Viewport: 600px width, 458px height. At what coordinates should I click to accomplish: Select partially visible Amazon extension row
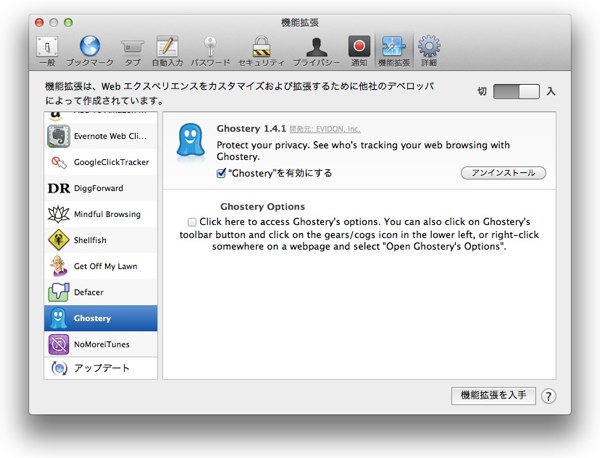[x=101, y=117]
